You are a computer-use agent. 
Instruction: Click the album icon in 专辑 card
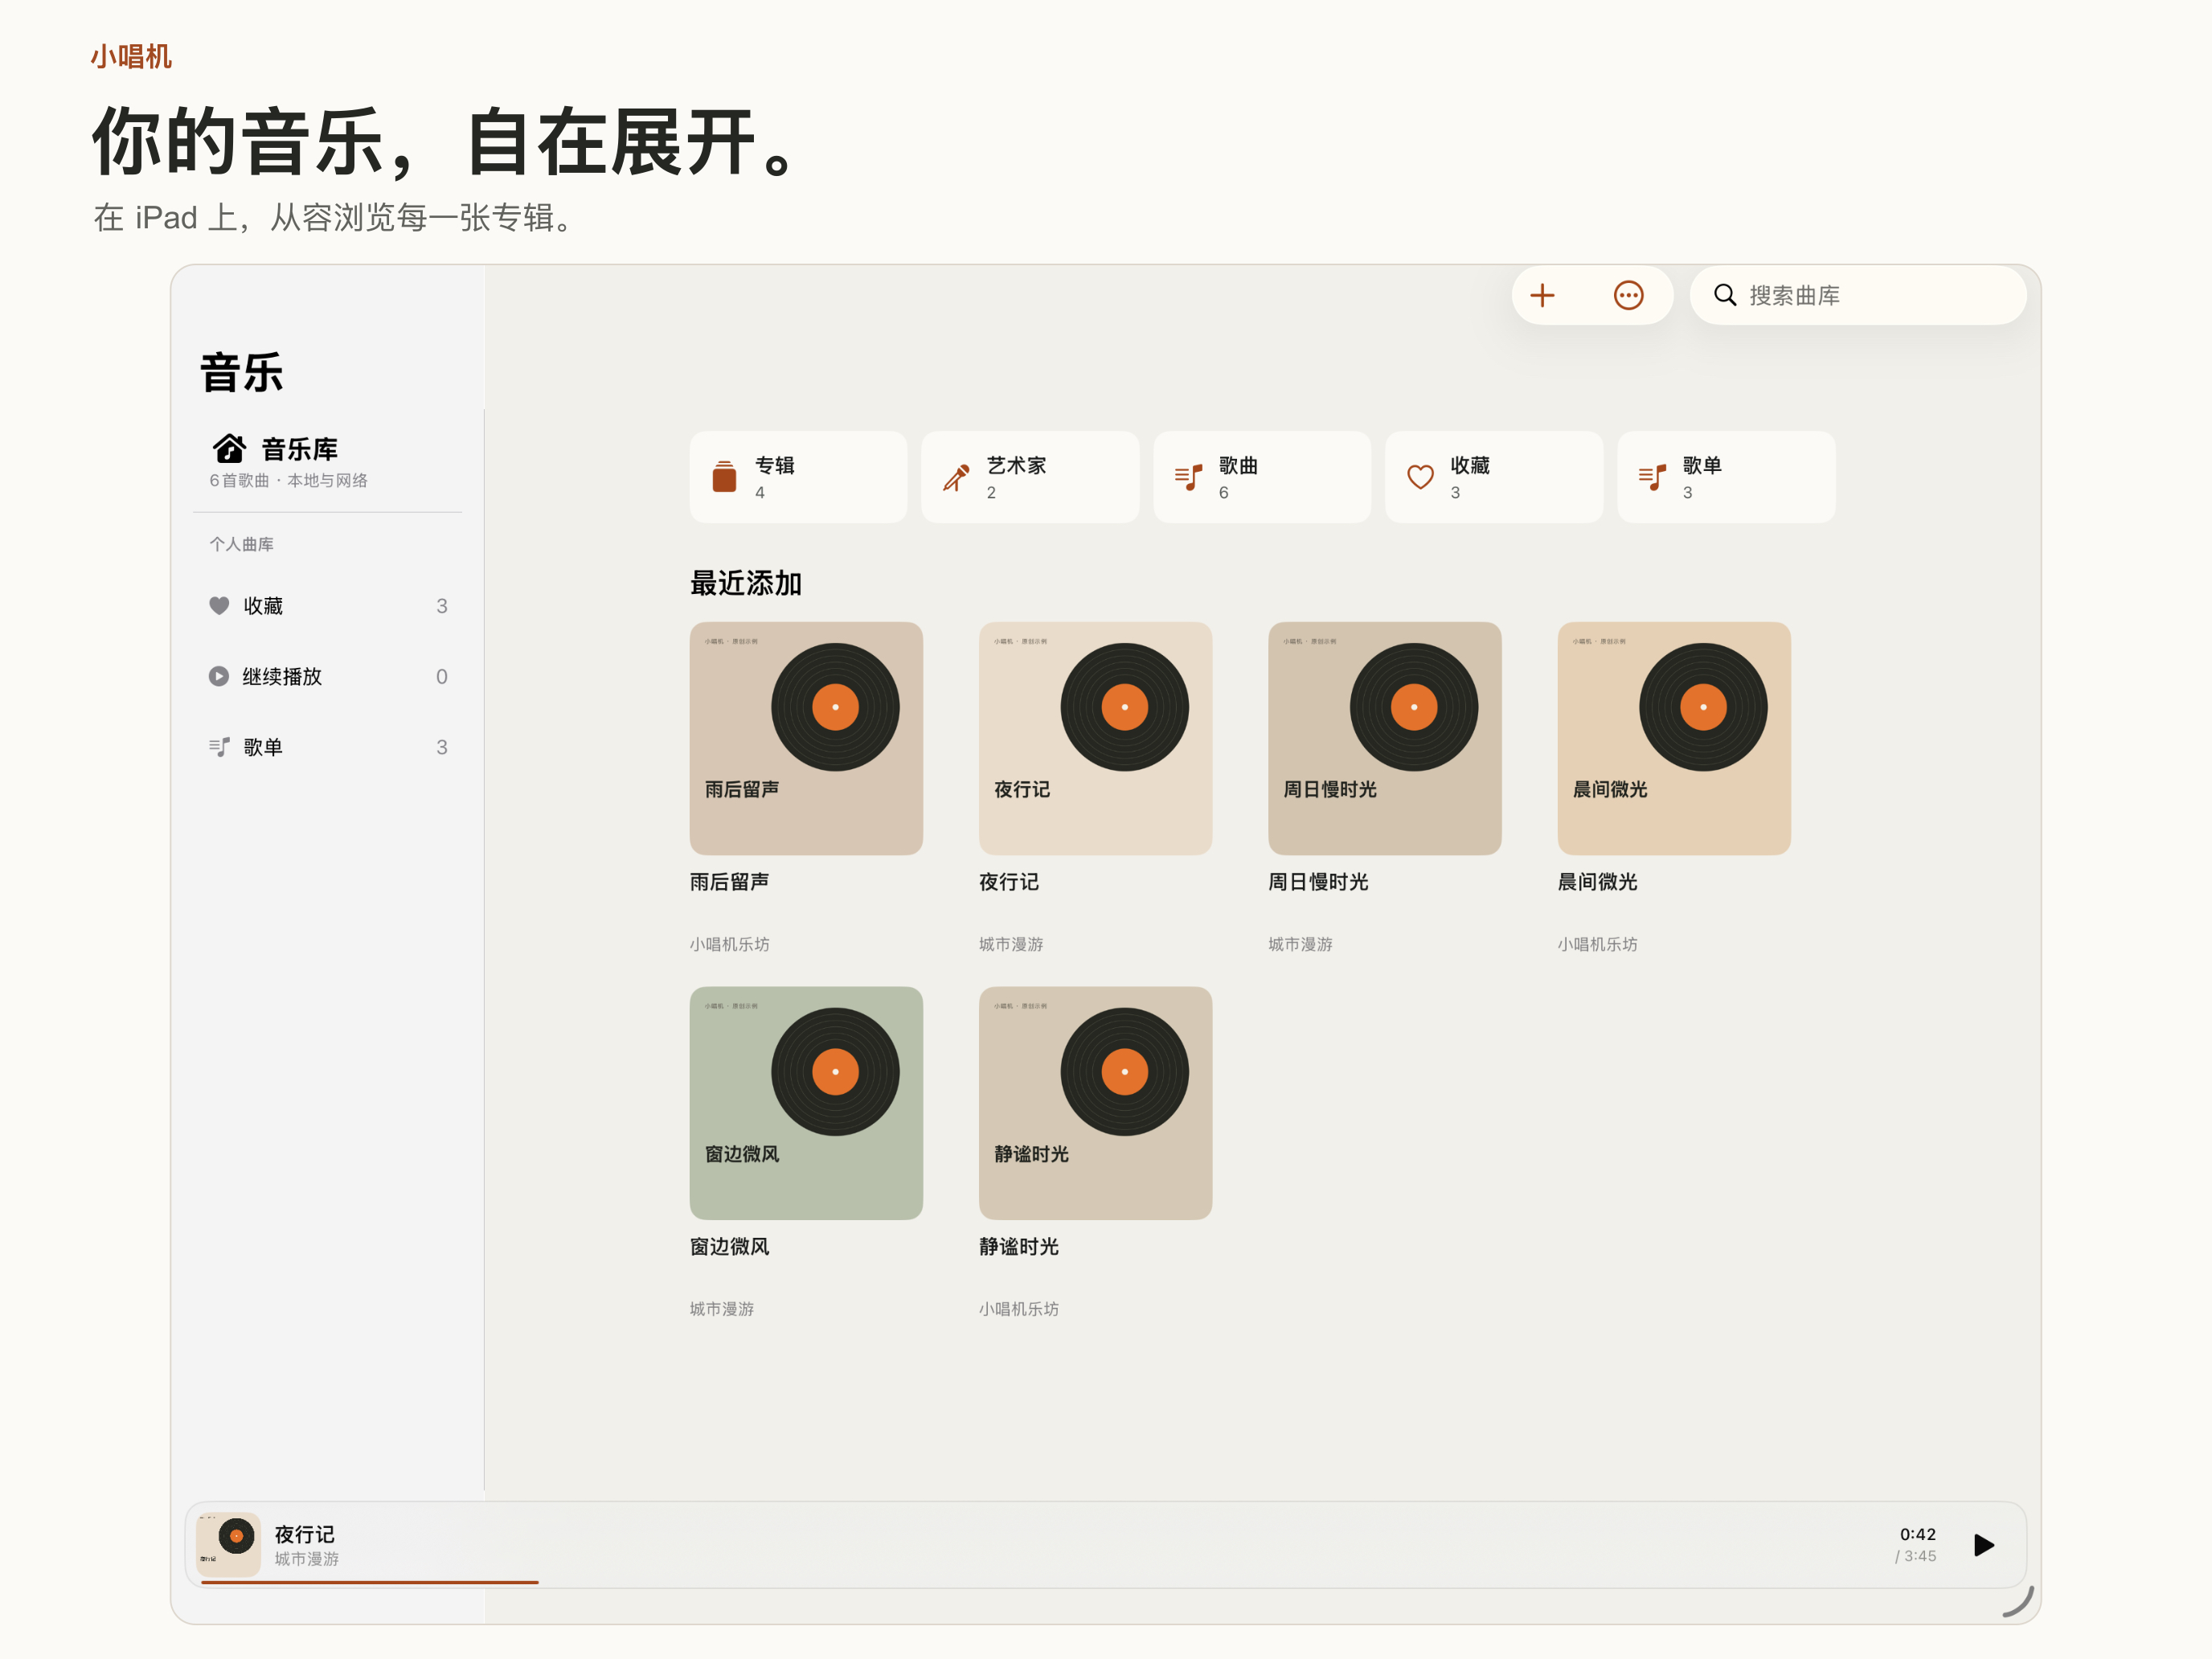tap(724, 476)
